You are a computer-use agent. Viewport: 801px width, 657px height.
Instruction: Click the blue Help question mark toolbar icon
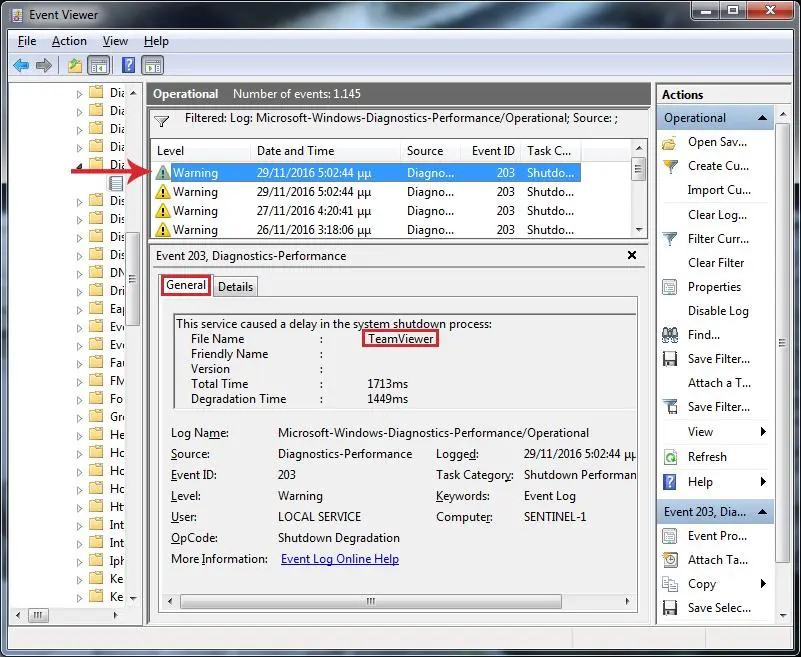click(128, 65)
